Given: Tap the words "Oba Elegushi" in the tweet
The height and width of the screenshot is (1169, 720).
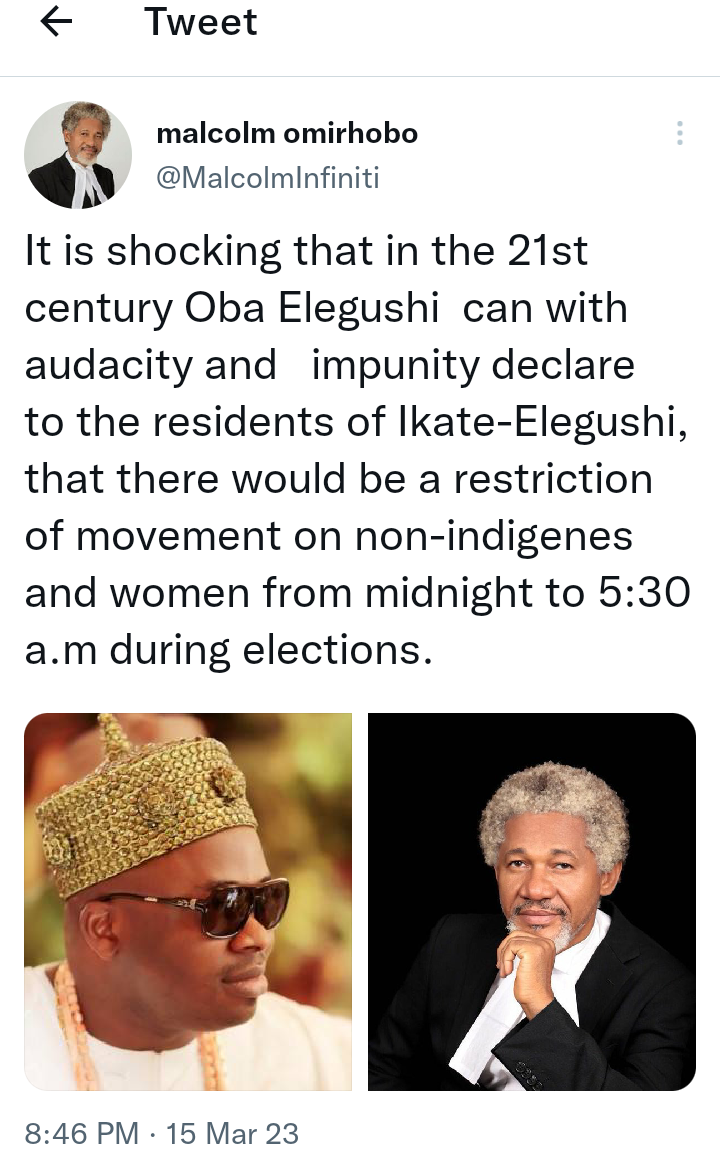Looking at the screenshot, I should [312, 308].
